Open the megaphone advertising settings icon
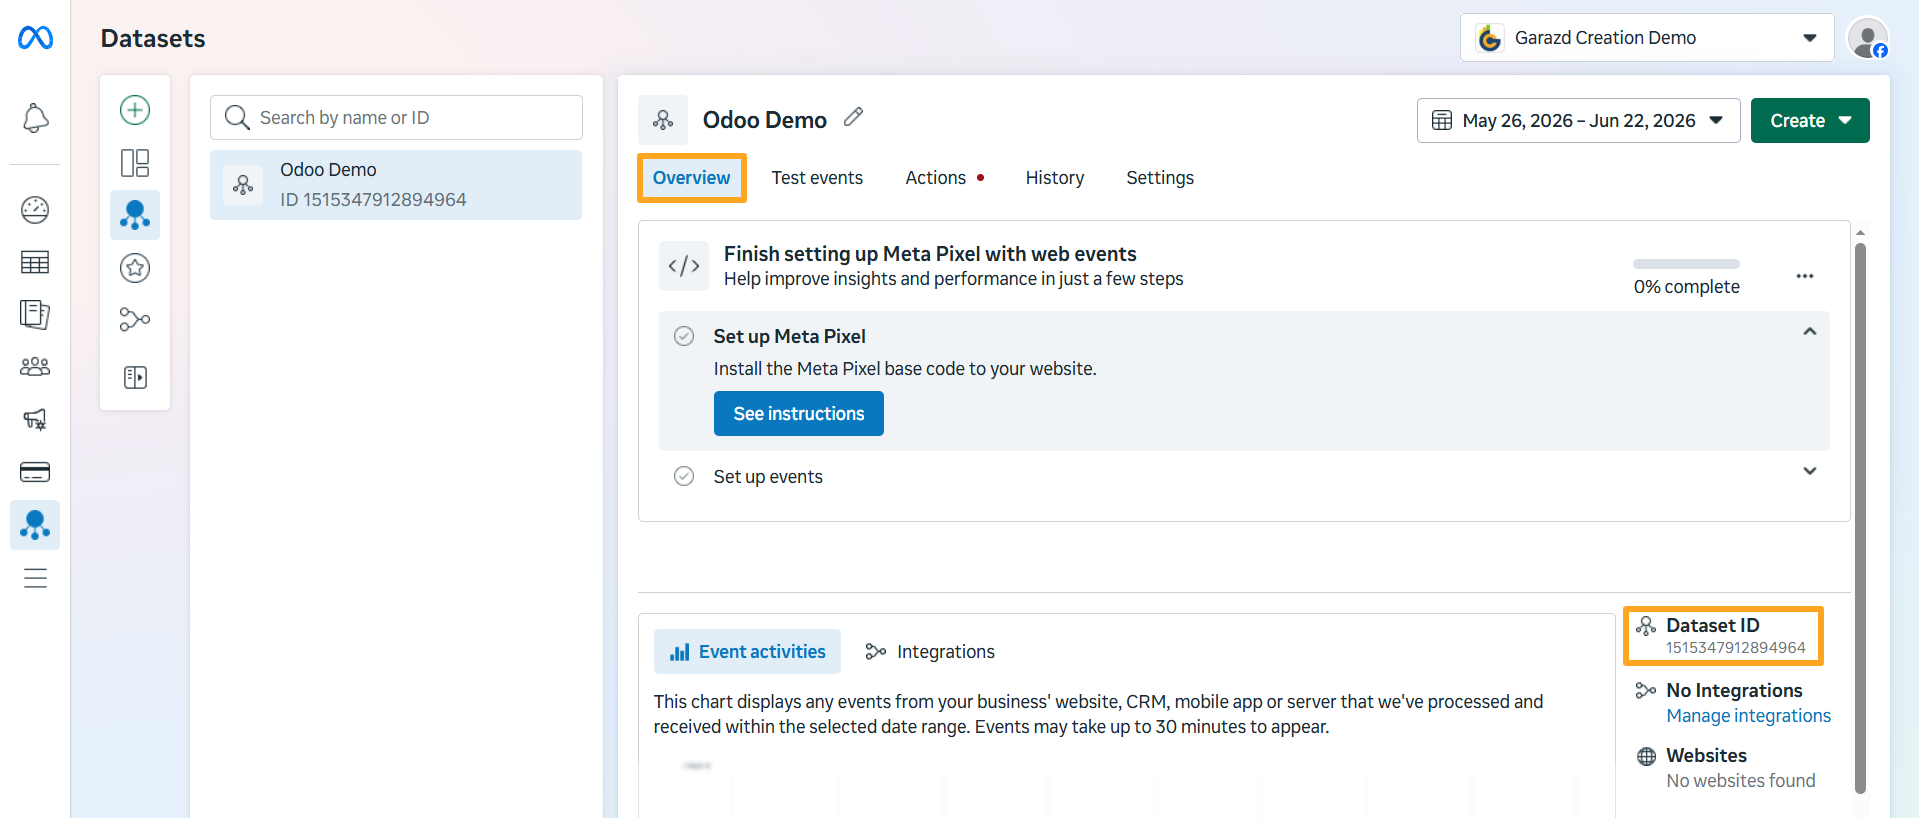Screen dimensions: 1919x818 click(35, 420)
